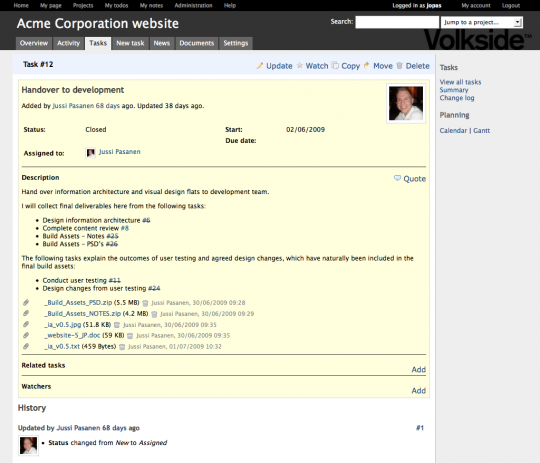The image size is (540, 463).
Task: Delete attachment _Build_Assets_NOTES.zip via trash icon
Action: coord(154,314)
